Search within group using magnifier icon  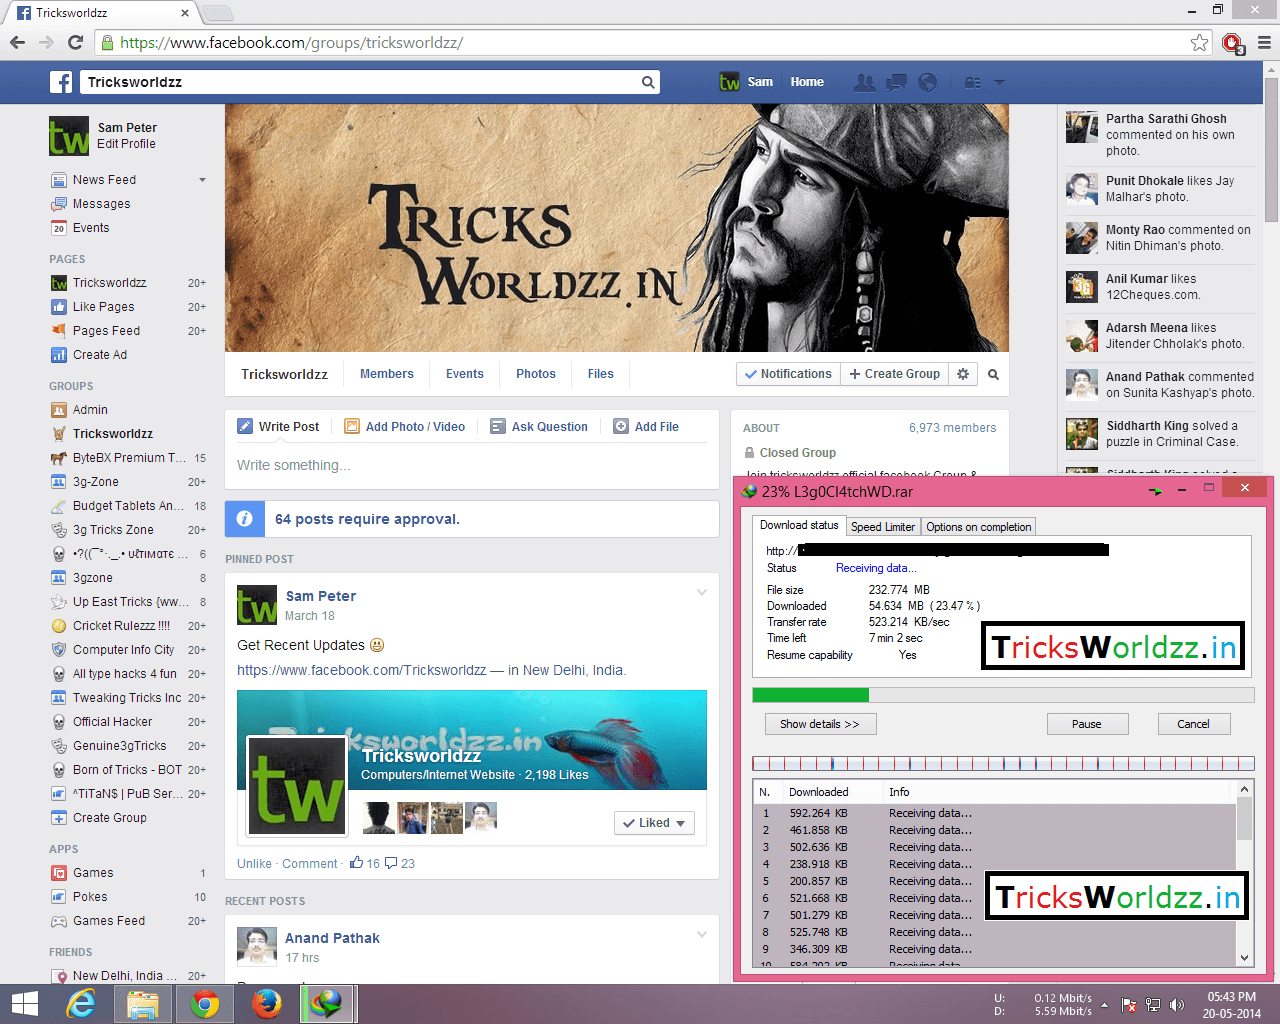[993, 374]
